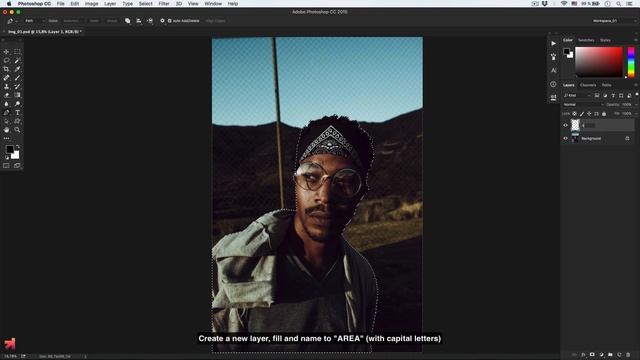The image size is (640, 360).
Task: Toggle the adjustment layers filter
Action: [x=605, y=95]
